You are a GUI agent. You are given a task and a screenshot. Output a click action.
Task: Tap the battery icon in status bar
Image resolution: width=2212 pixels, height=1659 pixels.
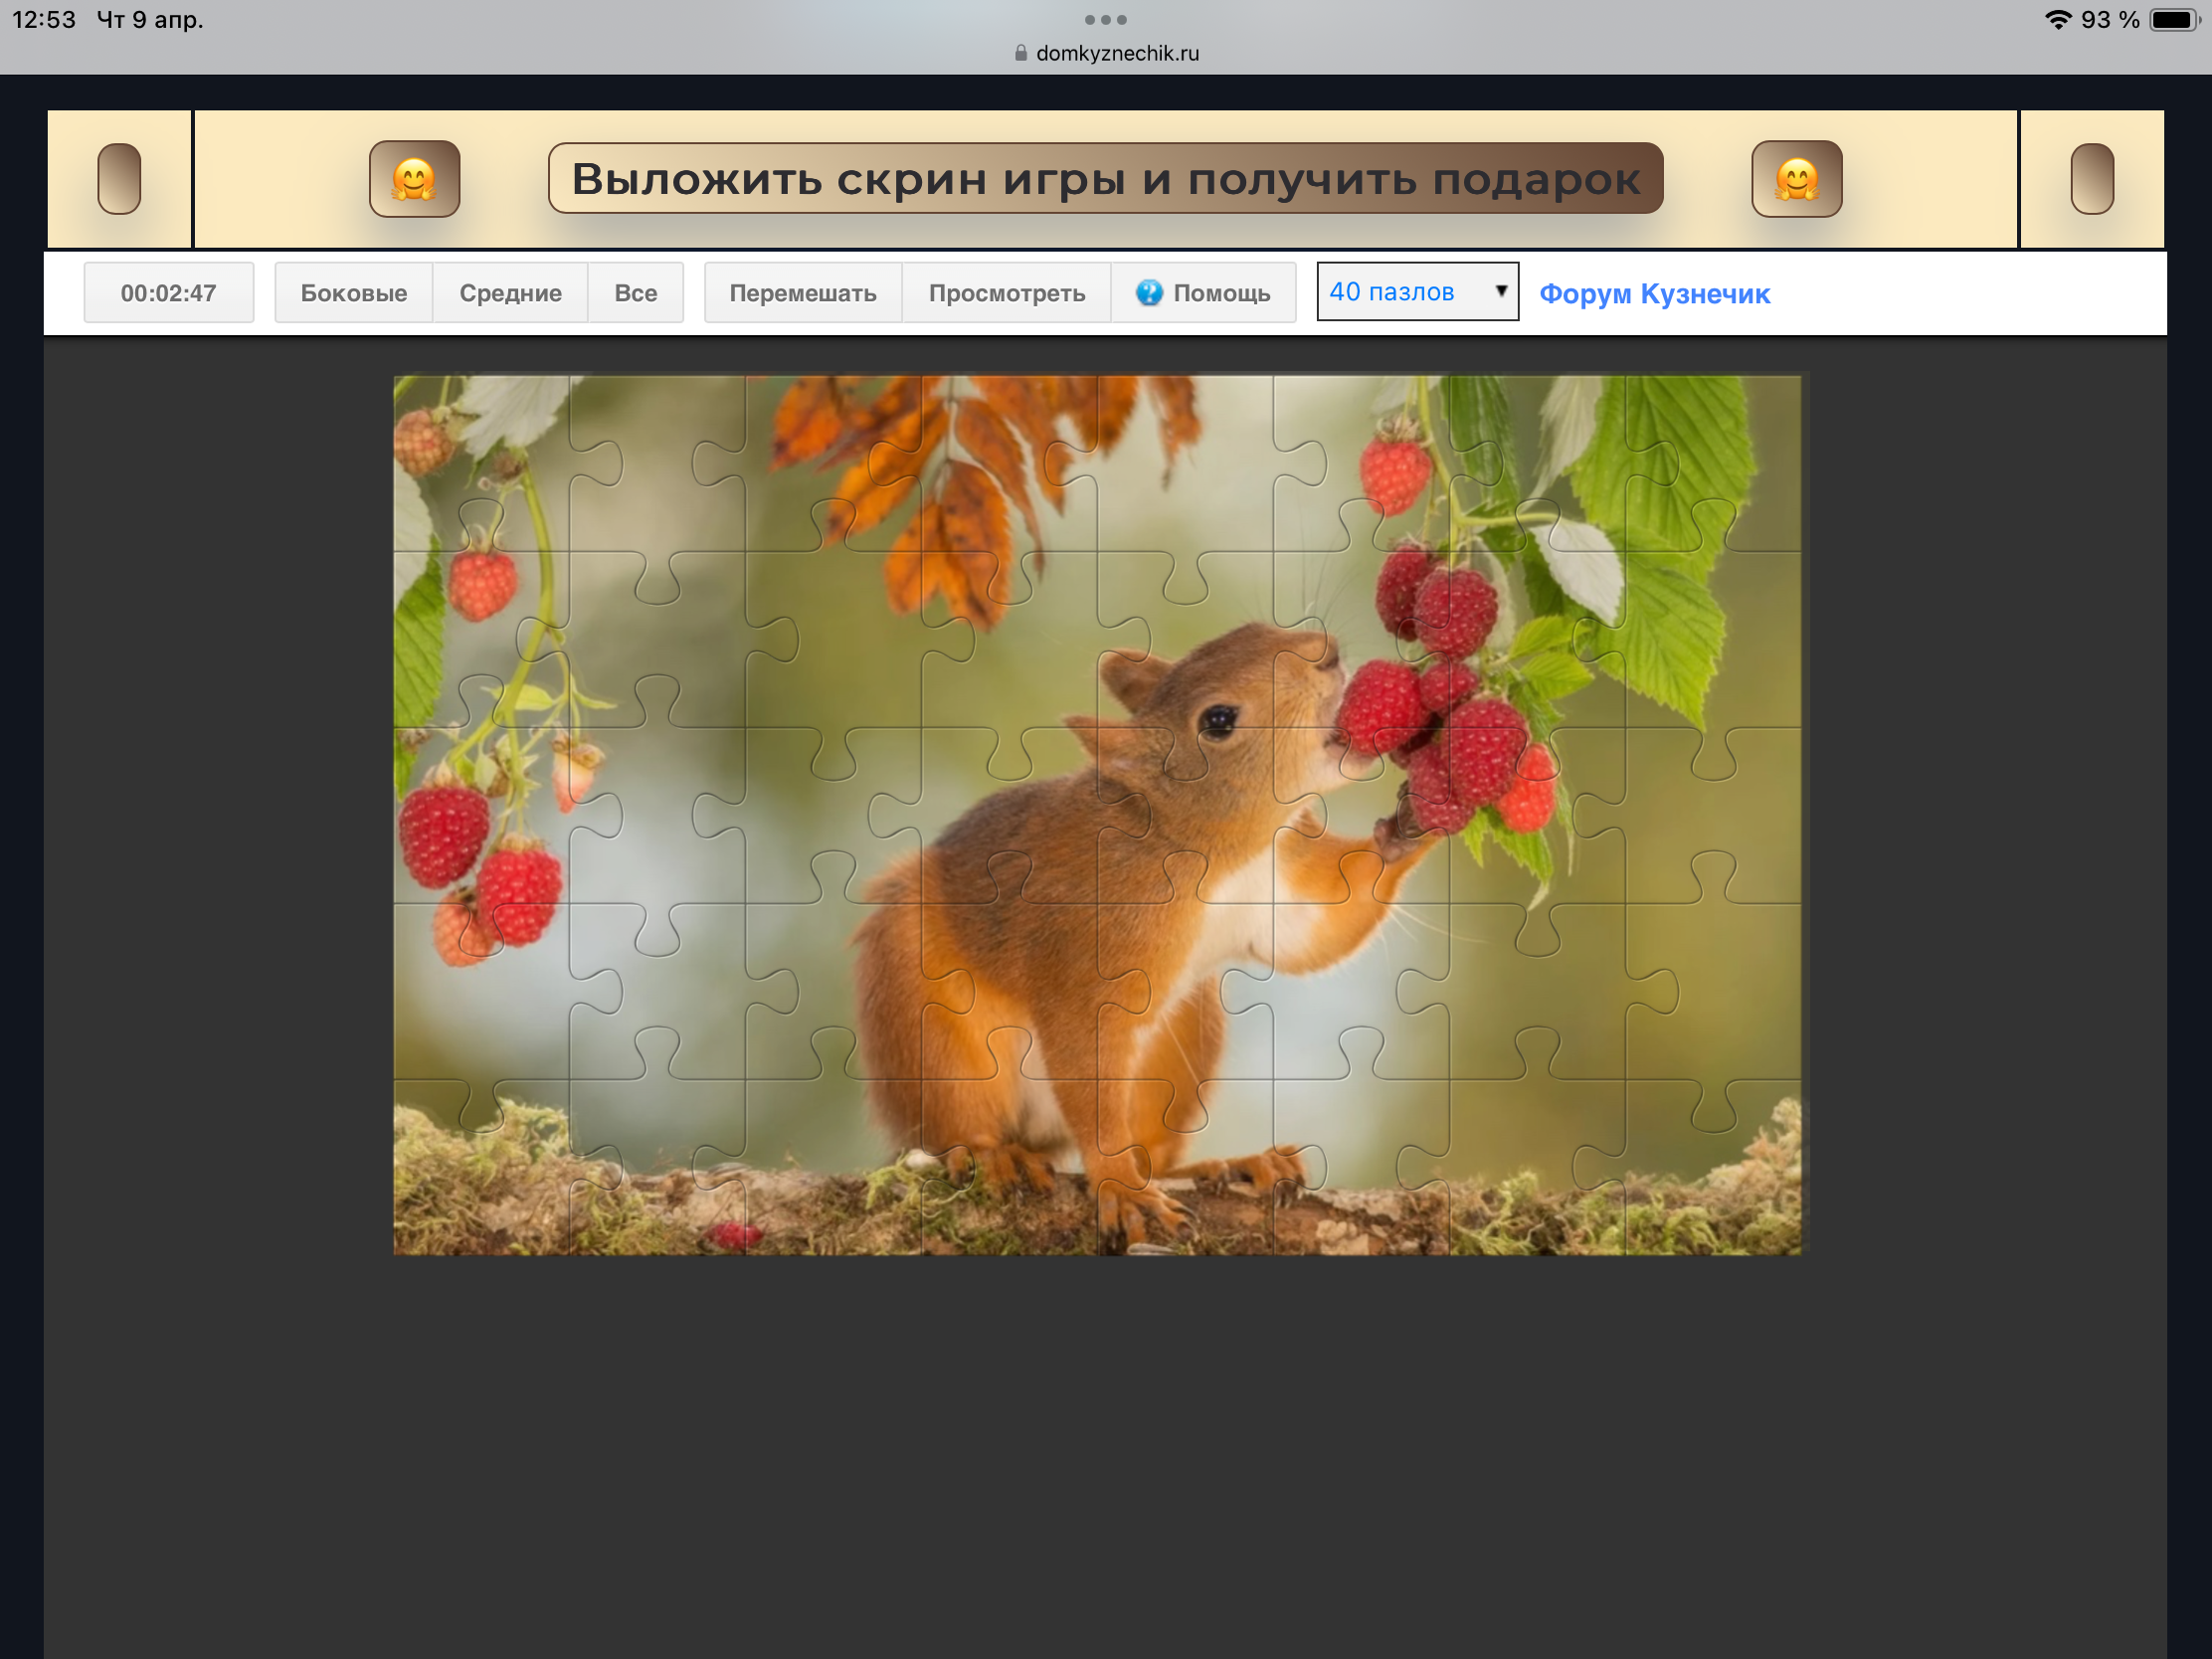click(2174, 19)
